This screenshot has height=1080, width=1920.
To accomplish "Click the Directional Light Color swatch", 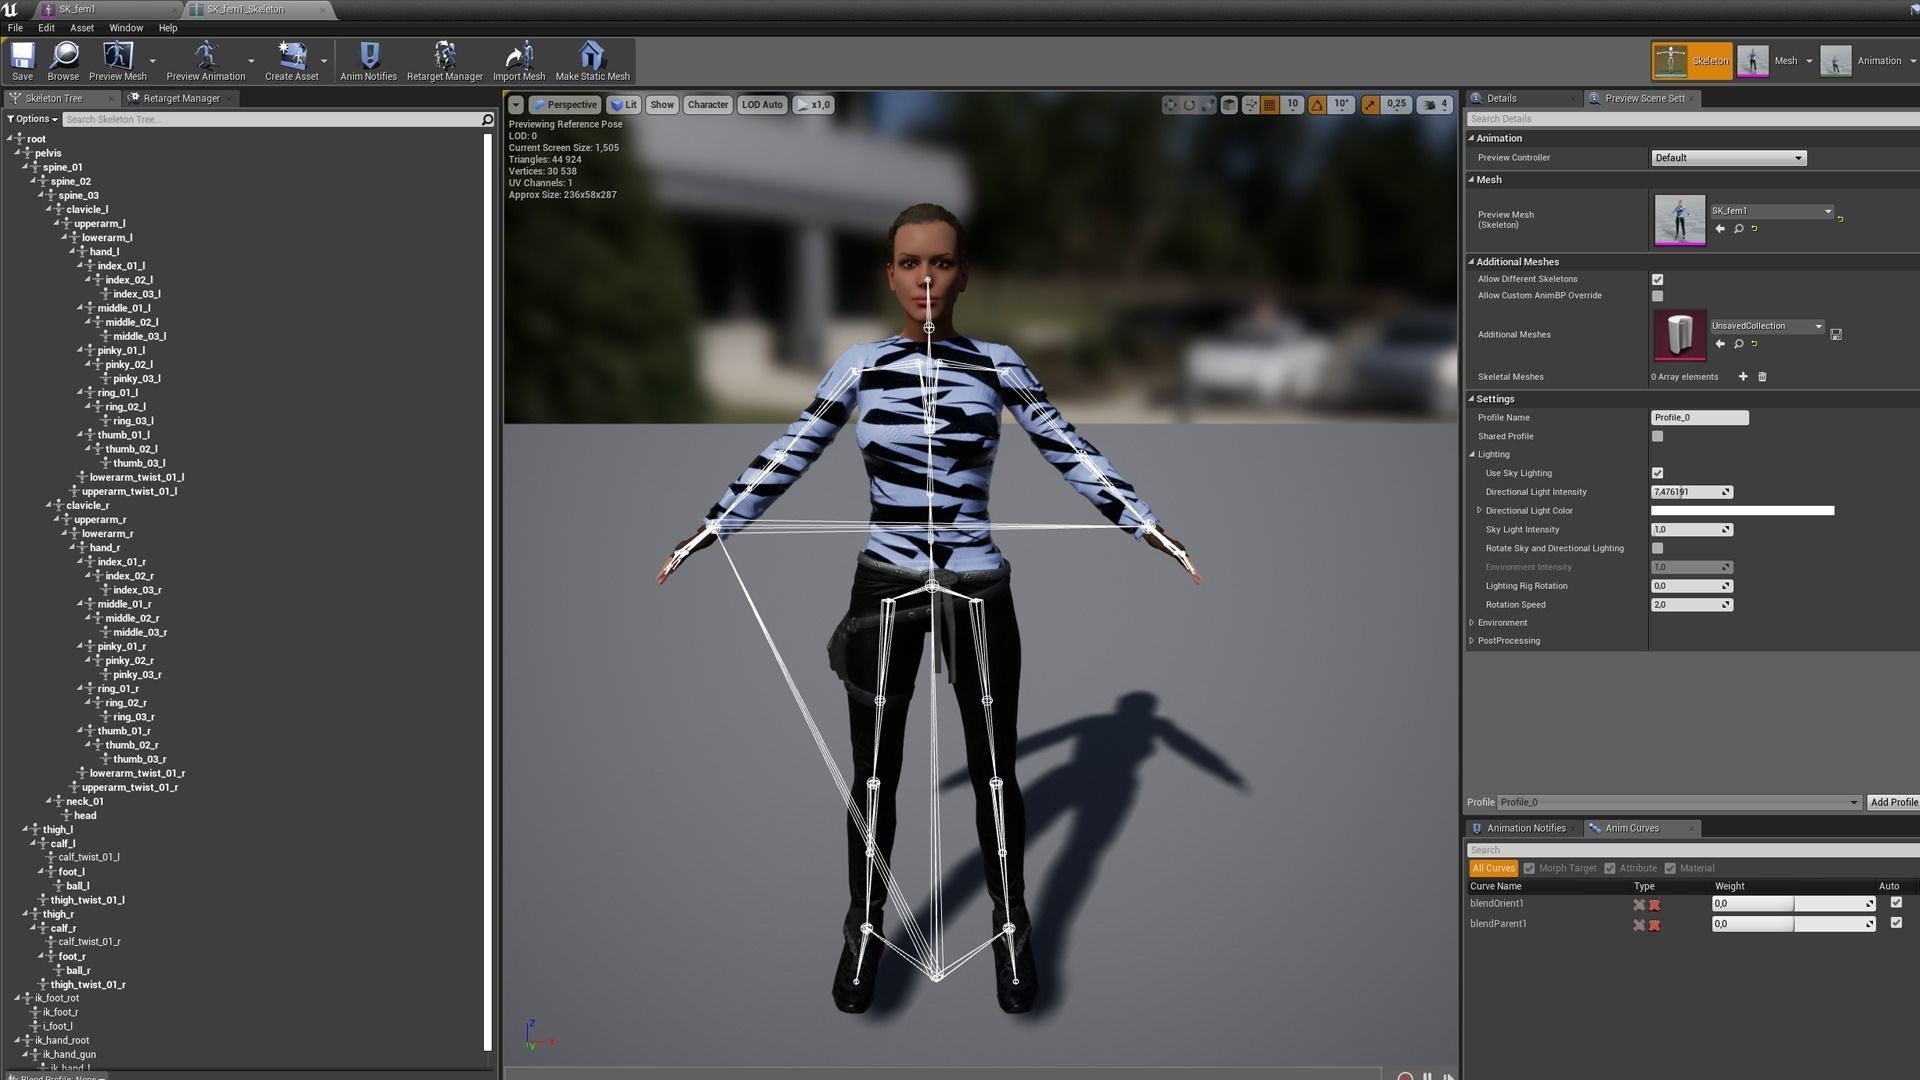I will click(1742, 511).
